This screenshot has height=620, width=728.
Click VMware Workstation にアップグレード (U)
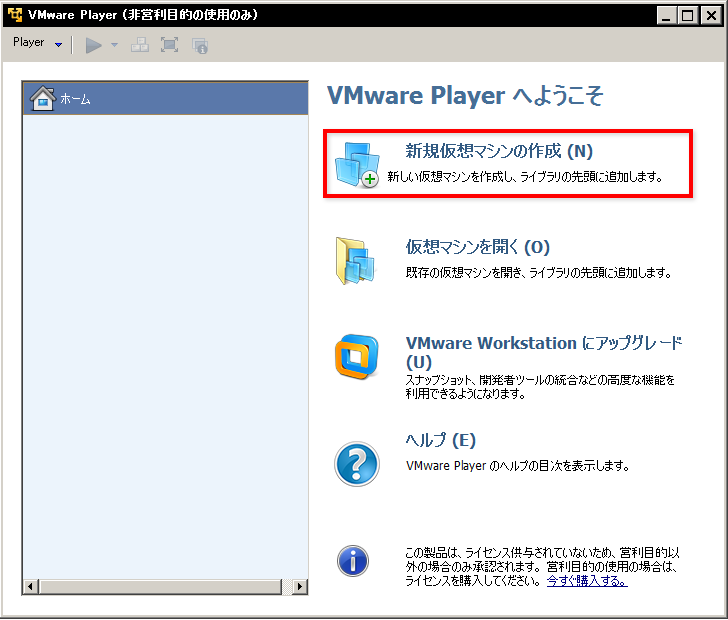tap(544, 352)
